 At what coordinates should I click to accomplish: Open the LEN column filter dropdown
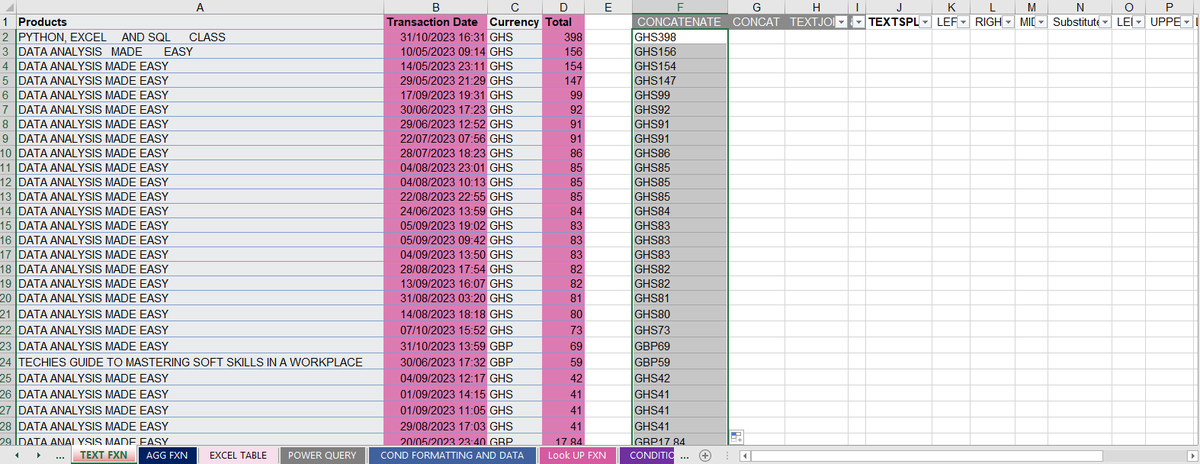click(x=1136, y=22)
